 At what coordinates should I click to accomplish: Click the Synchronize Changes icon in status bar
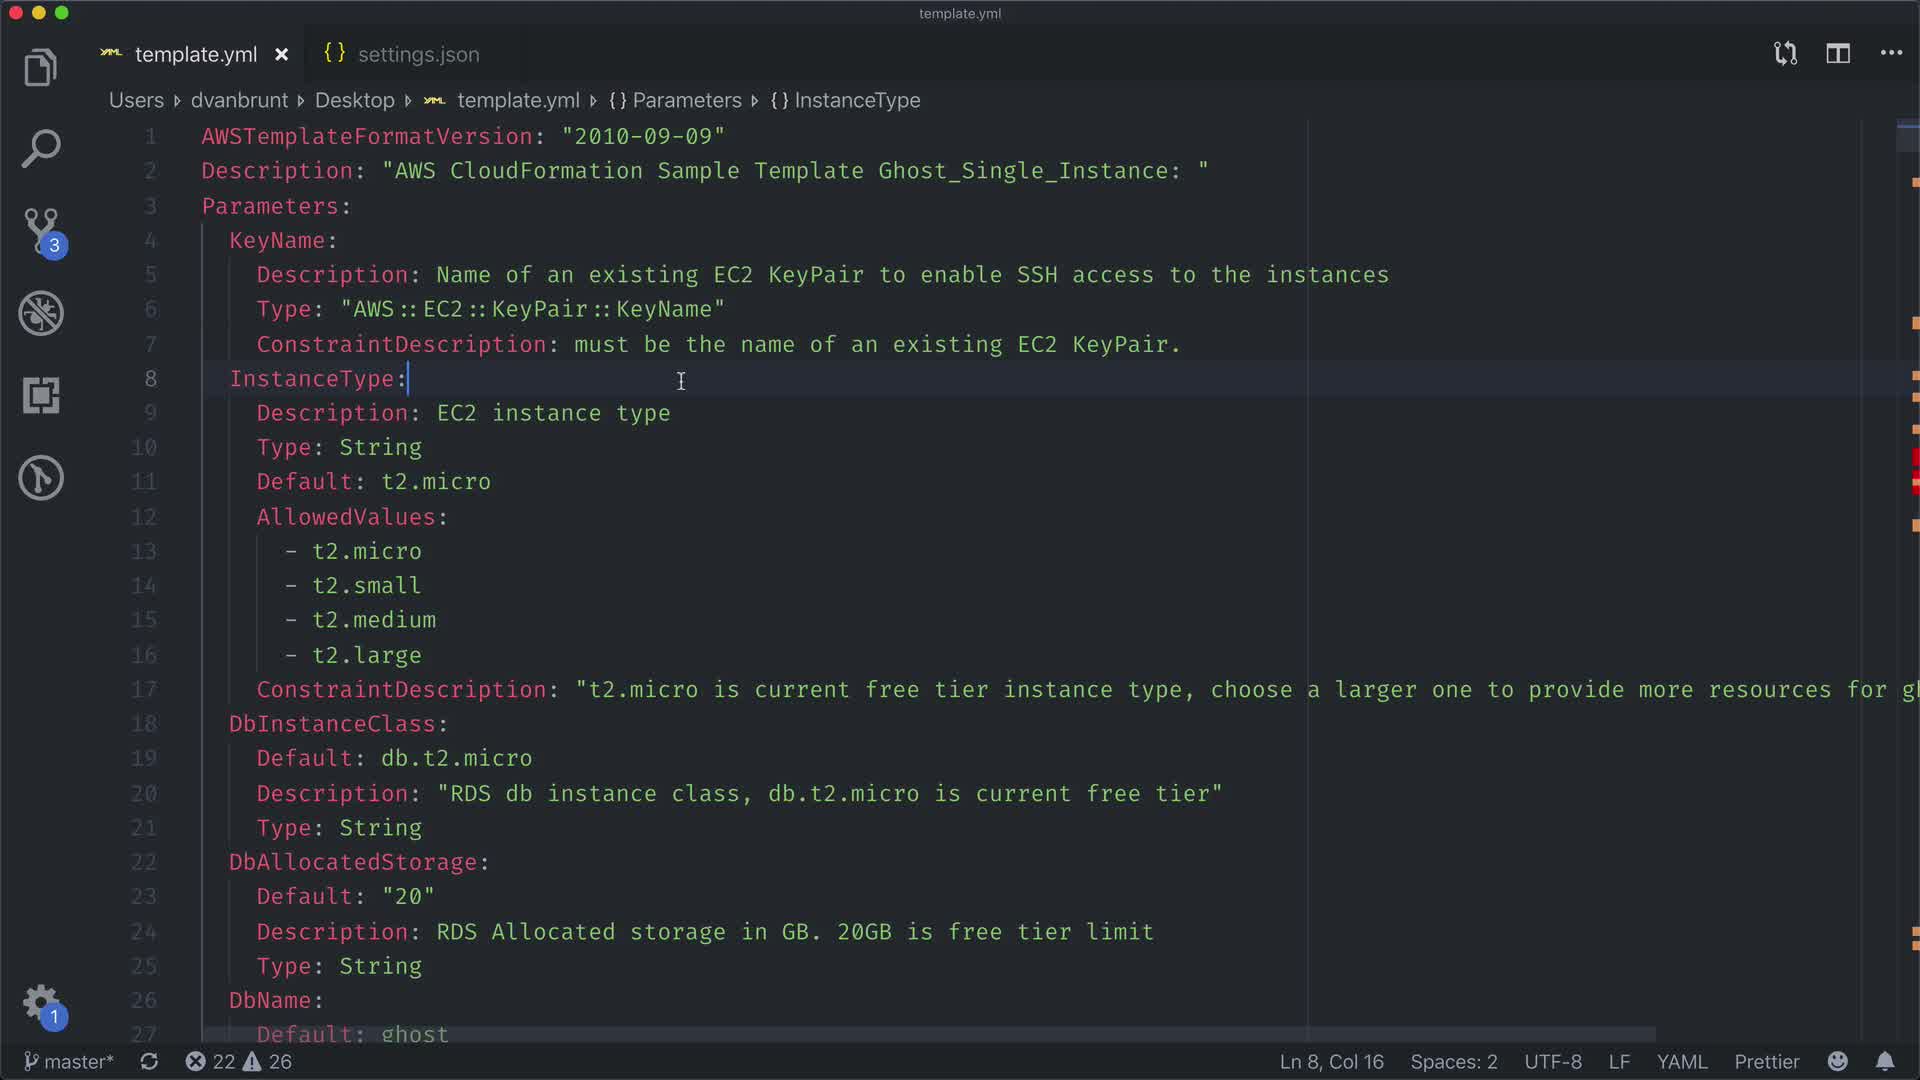coord(149,1062)
